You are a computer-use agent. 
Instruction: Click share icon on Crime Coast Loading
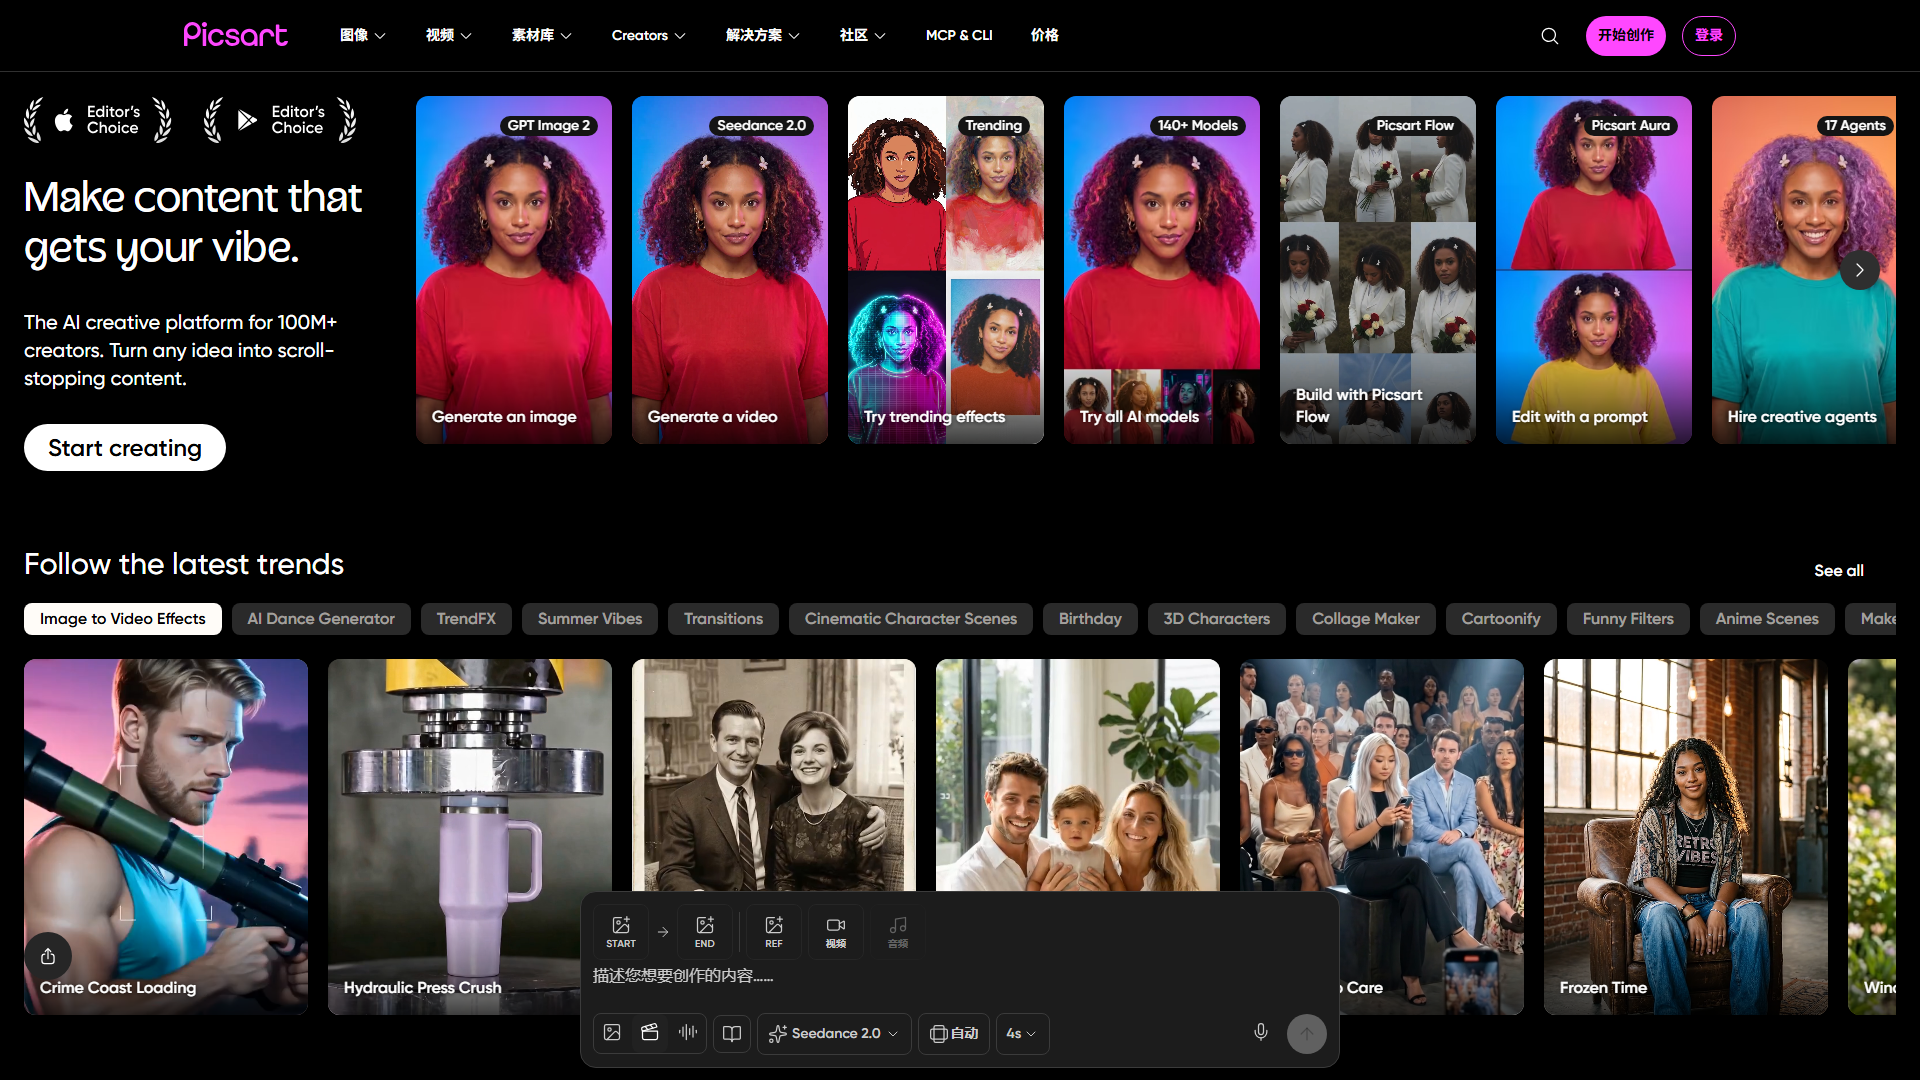pyautogui.click(x=48, y=956)
